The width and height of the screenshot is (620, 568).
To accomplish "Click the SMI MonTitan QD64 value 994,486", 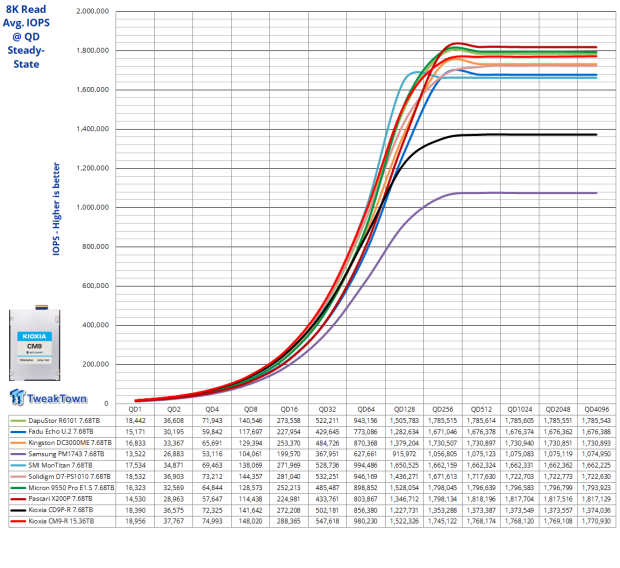I will [x=366, y=466].
